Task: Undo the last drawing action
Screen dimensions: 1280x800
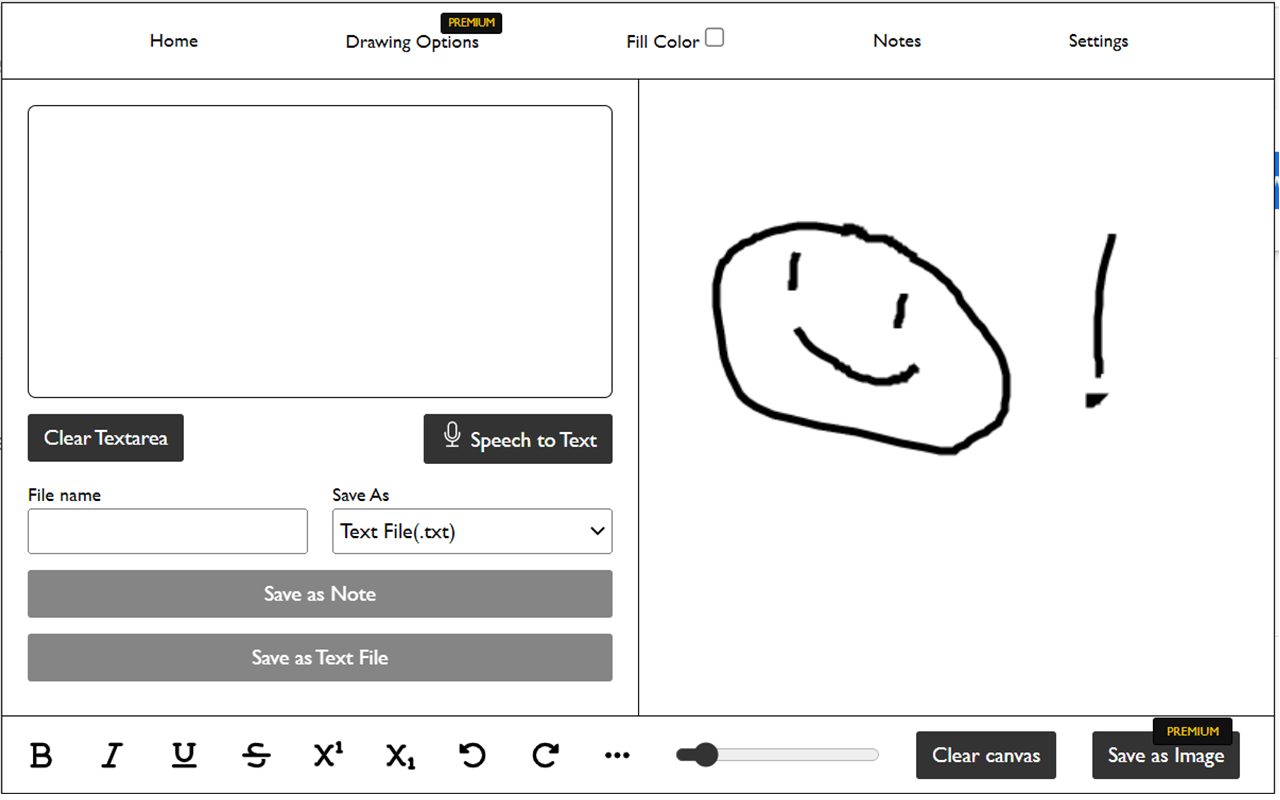Action: pos(472,756)
